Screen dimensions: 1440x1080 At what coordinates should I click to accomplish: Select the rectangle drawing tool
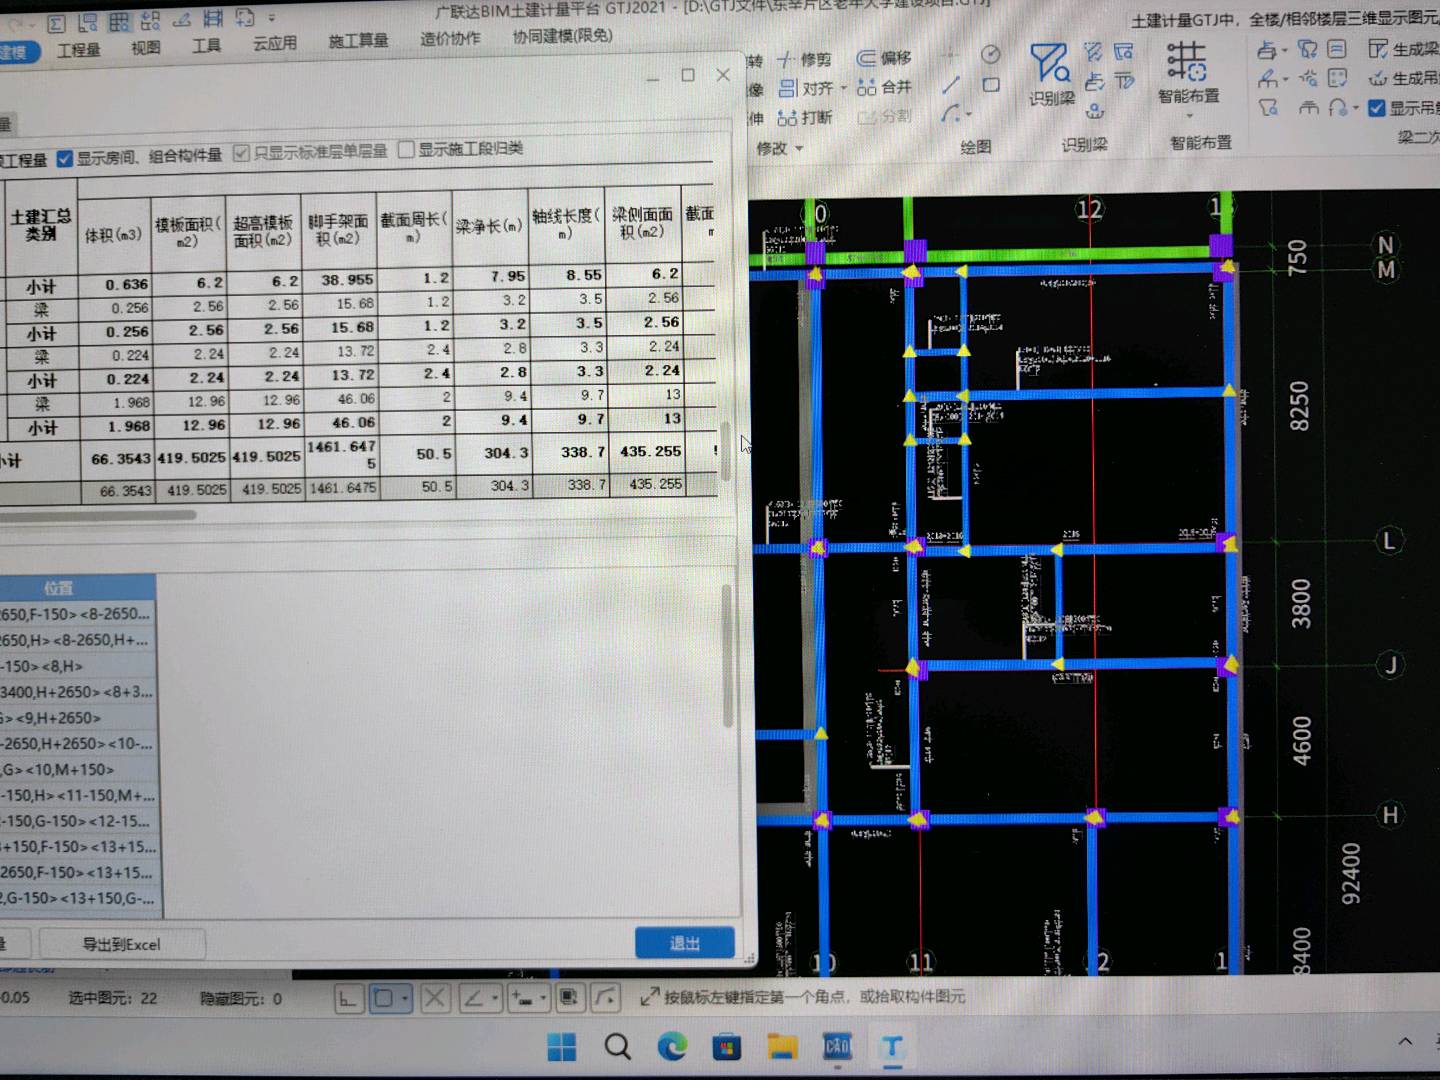coord(991,85)
